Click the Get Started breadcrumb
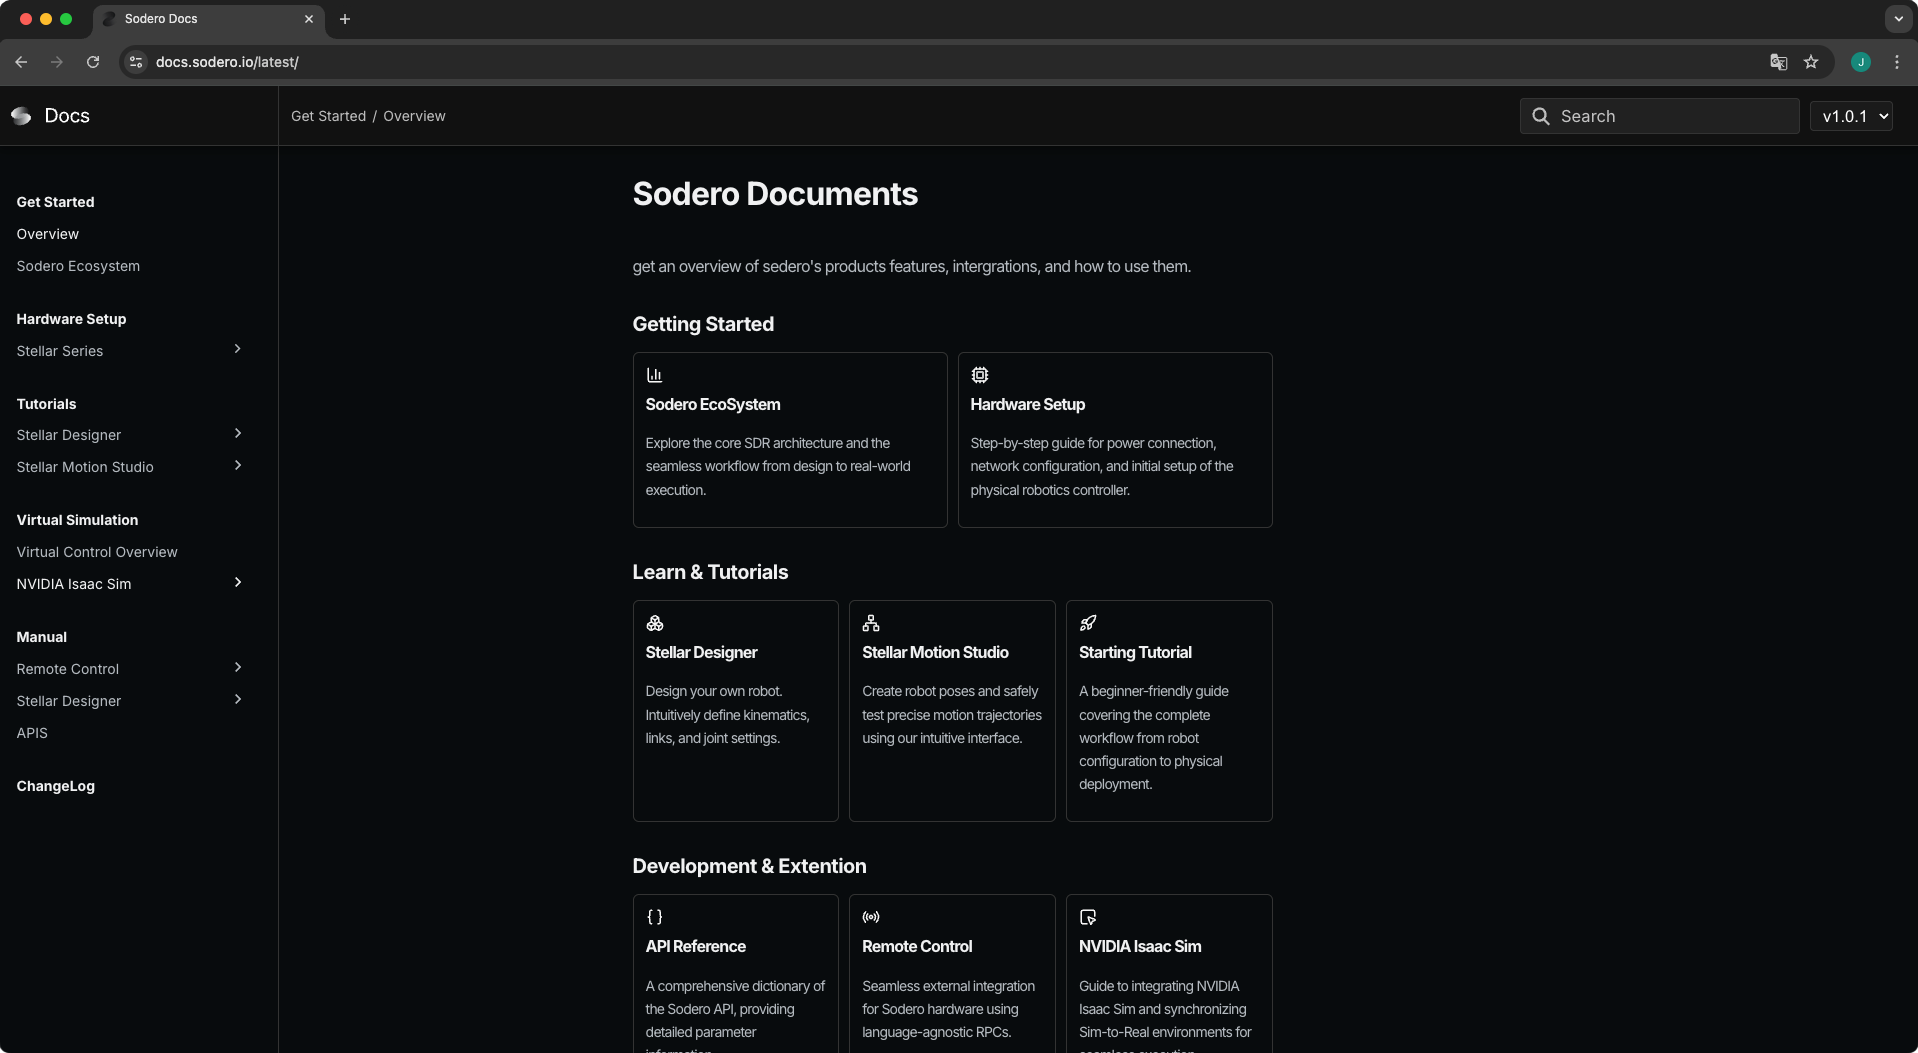 329,116
